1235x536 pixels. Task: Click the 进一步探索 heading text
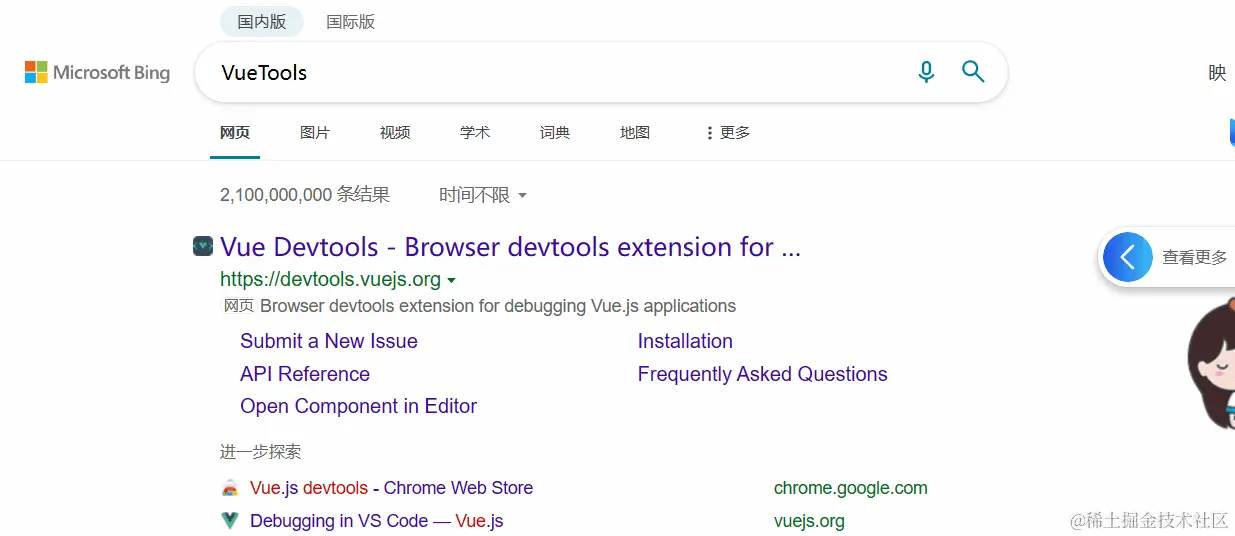click(x=261, y=452)
